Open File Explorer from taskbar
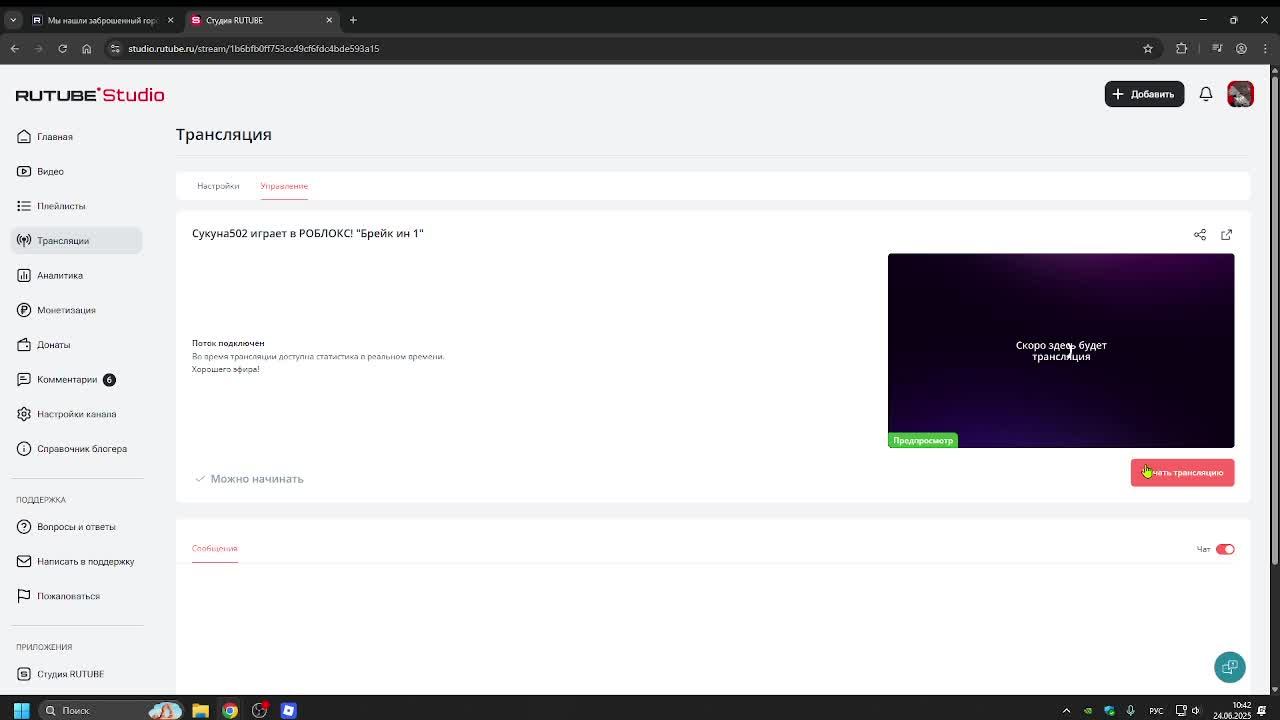The image size is (1280, 720). [x=200, y=711]
